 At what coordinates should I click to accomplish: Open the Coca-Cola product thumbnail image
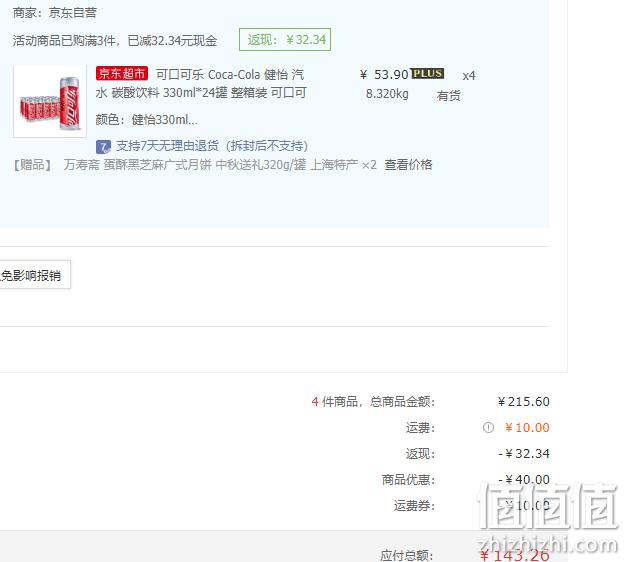(x=50, y=101)
